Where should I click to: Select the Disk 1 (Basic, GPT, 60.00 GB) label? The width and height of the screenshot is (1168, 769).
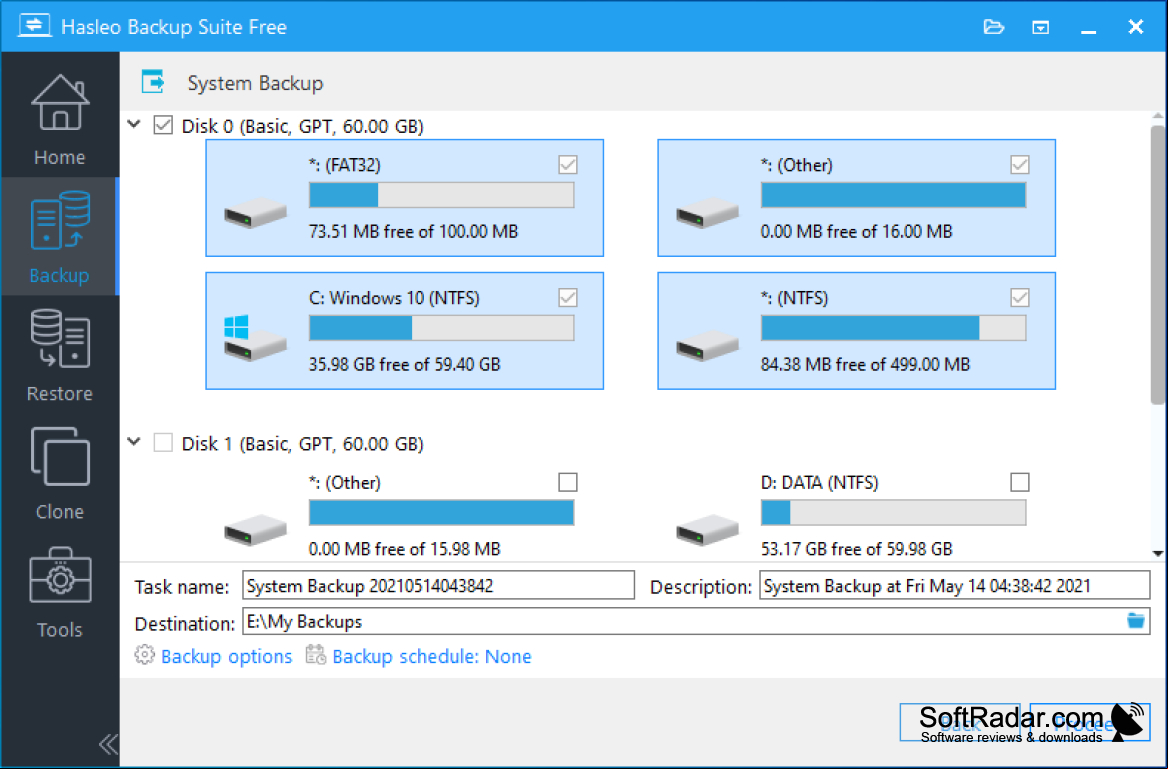[x=302, y=443]
